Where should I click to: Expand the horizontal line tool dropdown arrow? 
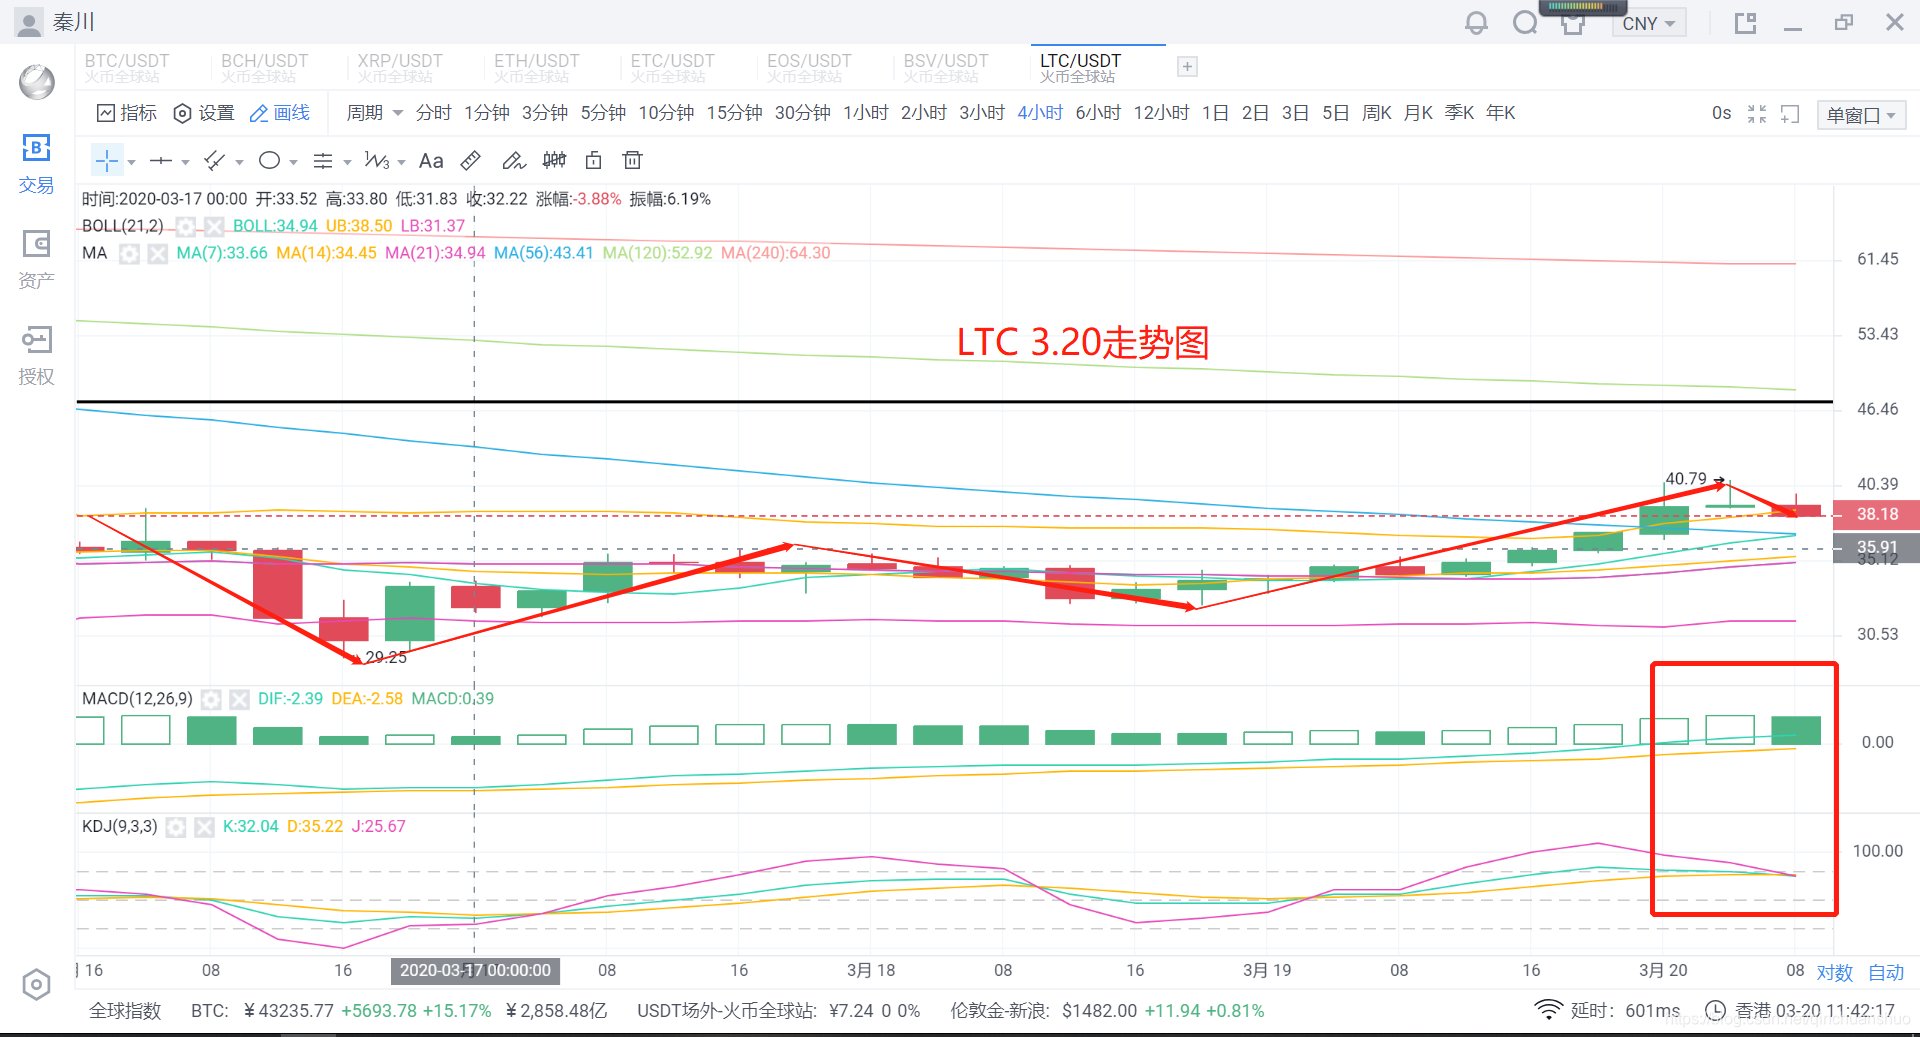(185, 162)
